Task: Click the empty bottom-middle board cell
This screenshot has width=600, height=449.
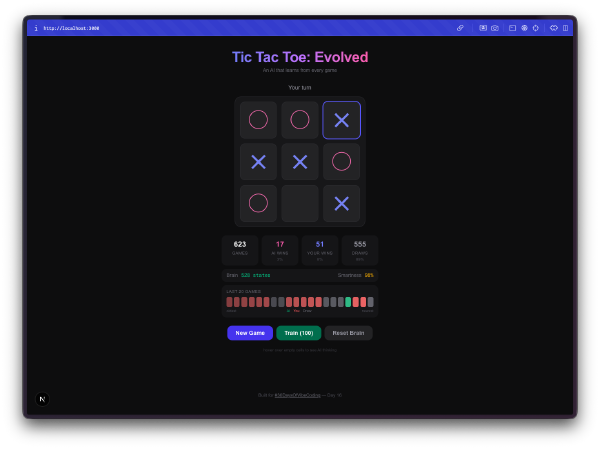Action: pyautogui.click(x=300, y=203)
